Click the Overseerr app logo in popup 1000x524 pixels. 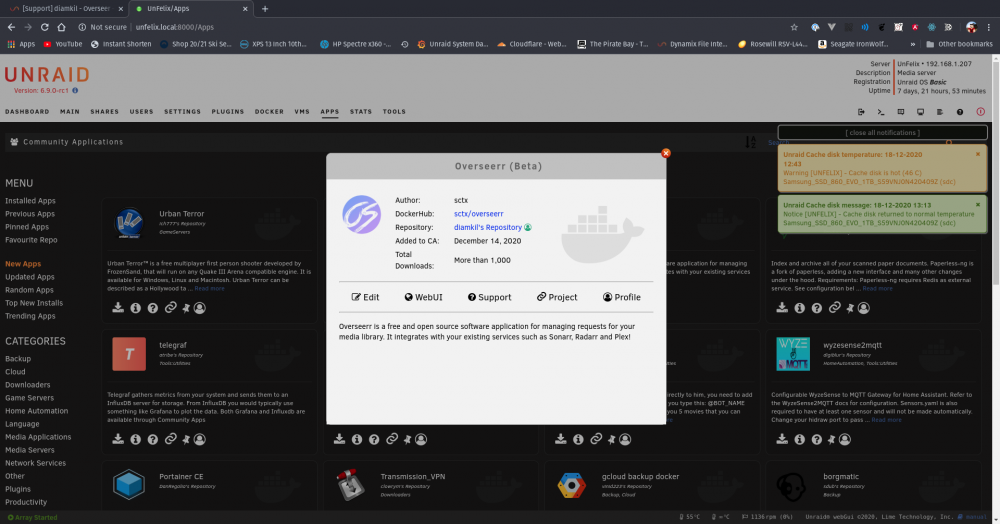coord(362,214)
